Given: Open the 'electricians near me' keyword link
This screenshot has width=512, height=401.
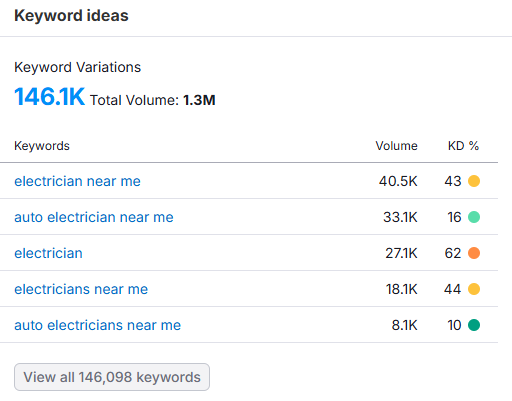Looking at the screenshot, I should coord(81,289).
